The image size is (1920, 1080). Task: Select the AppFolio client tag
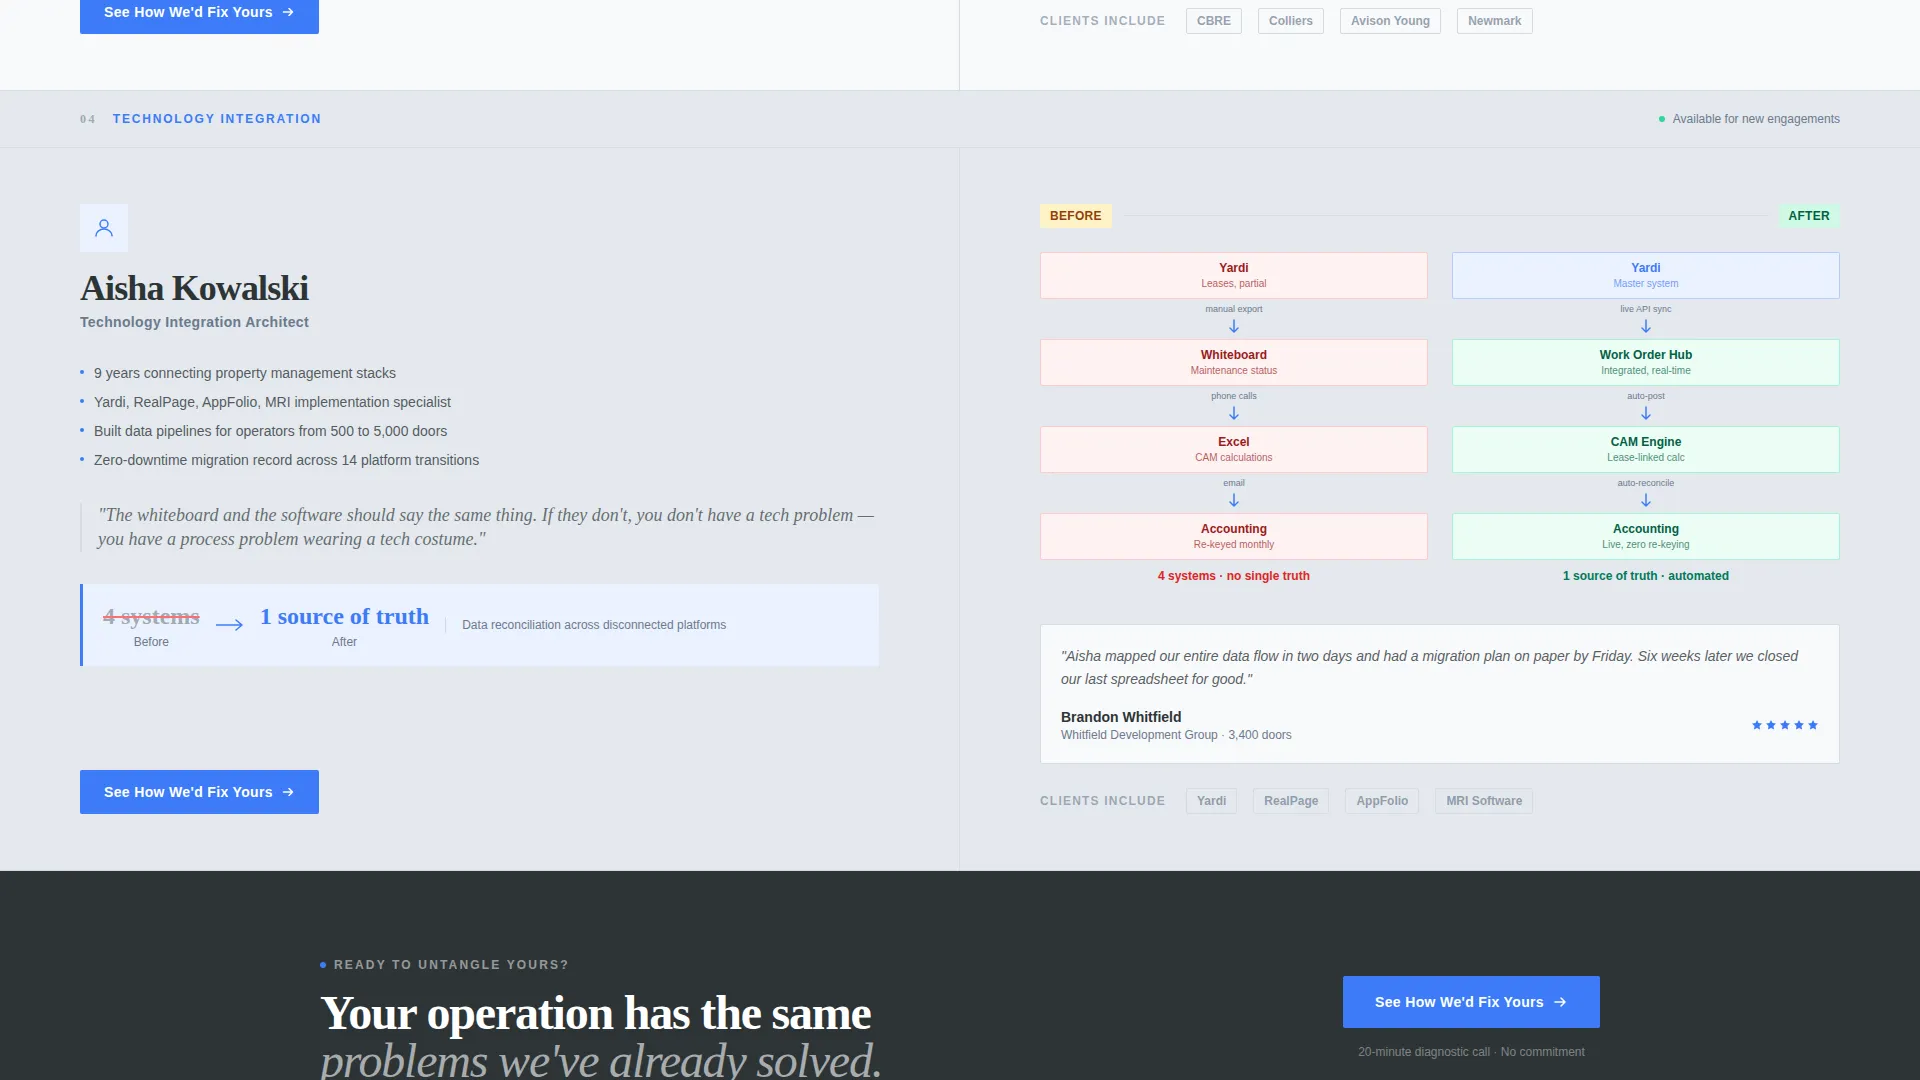pyautogui.click(x=1382, y=801)
